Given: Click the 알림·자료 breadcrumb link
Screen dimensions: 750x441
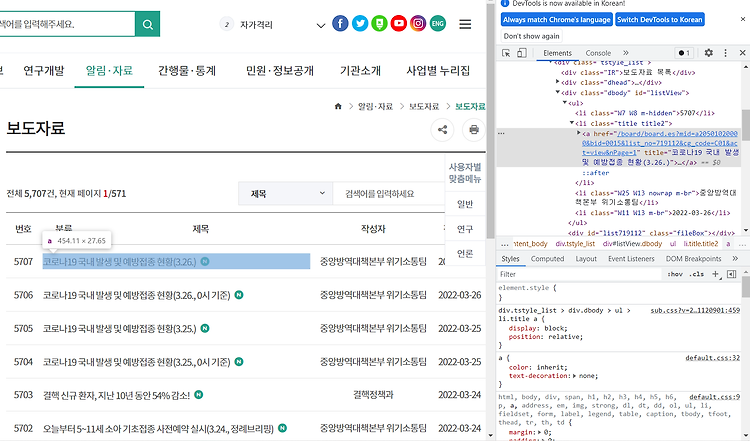Looking at the screenshot, I should pyautogui.click(x=375, y=106).
